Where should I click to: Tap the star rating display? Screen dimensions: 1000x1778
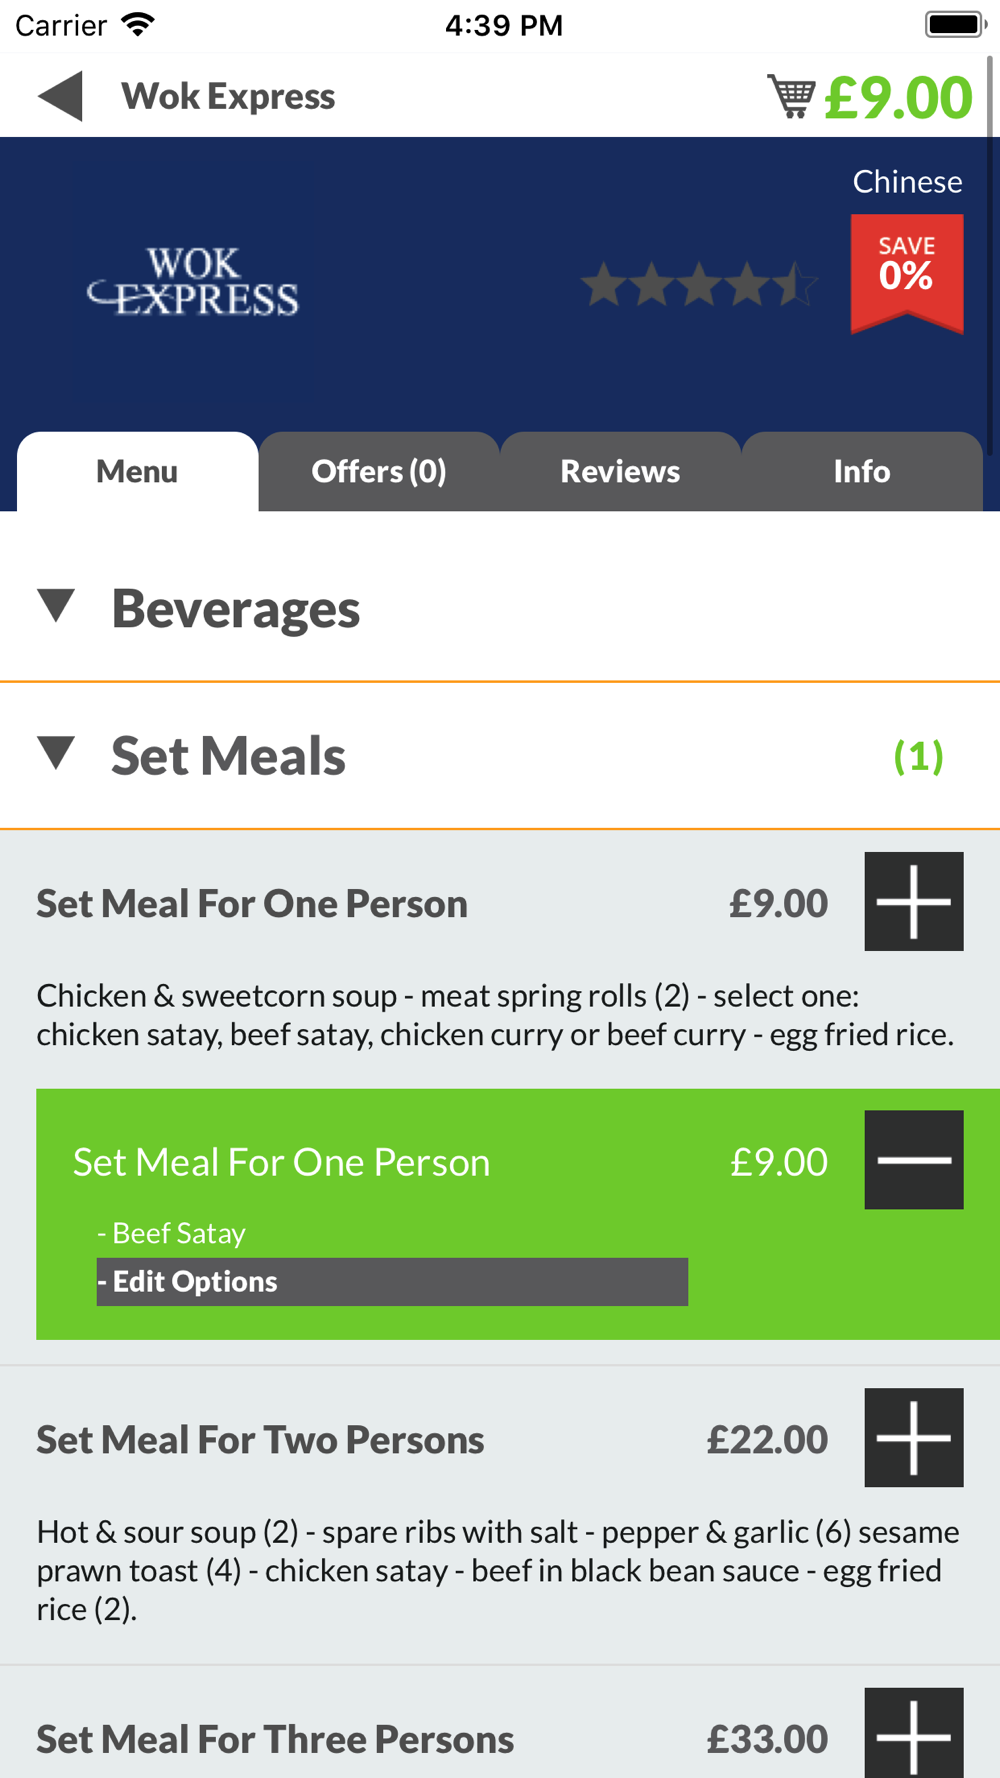click(699, 284)
